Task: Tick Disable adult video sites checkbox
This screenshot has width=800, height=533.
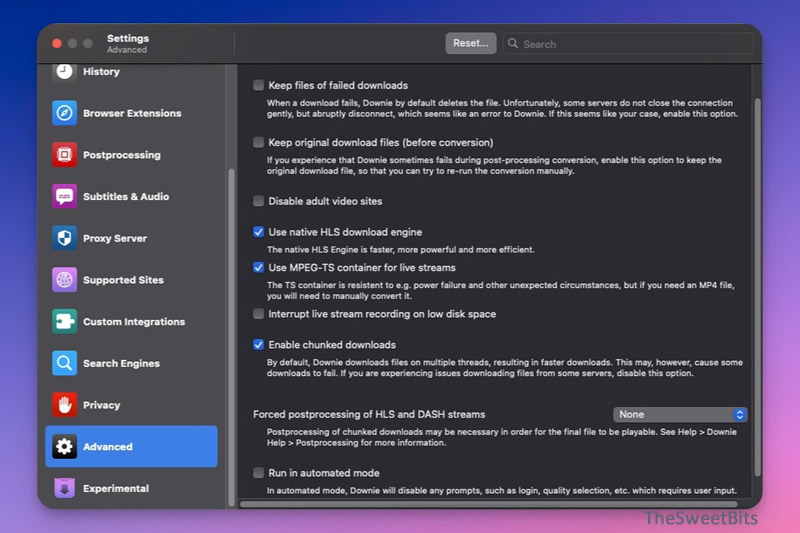Action: 259,201
